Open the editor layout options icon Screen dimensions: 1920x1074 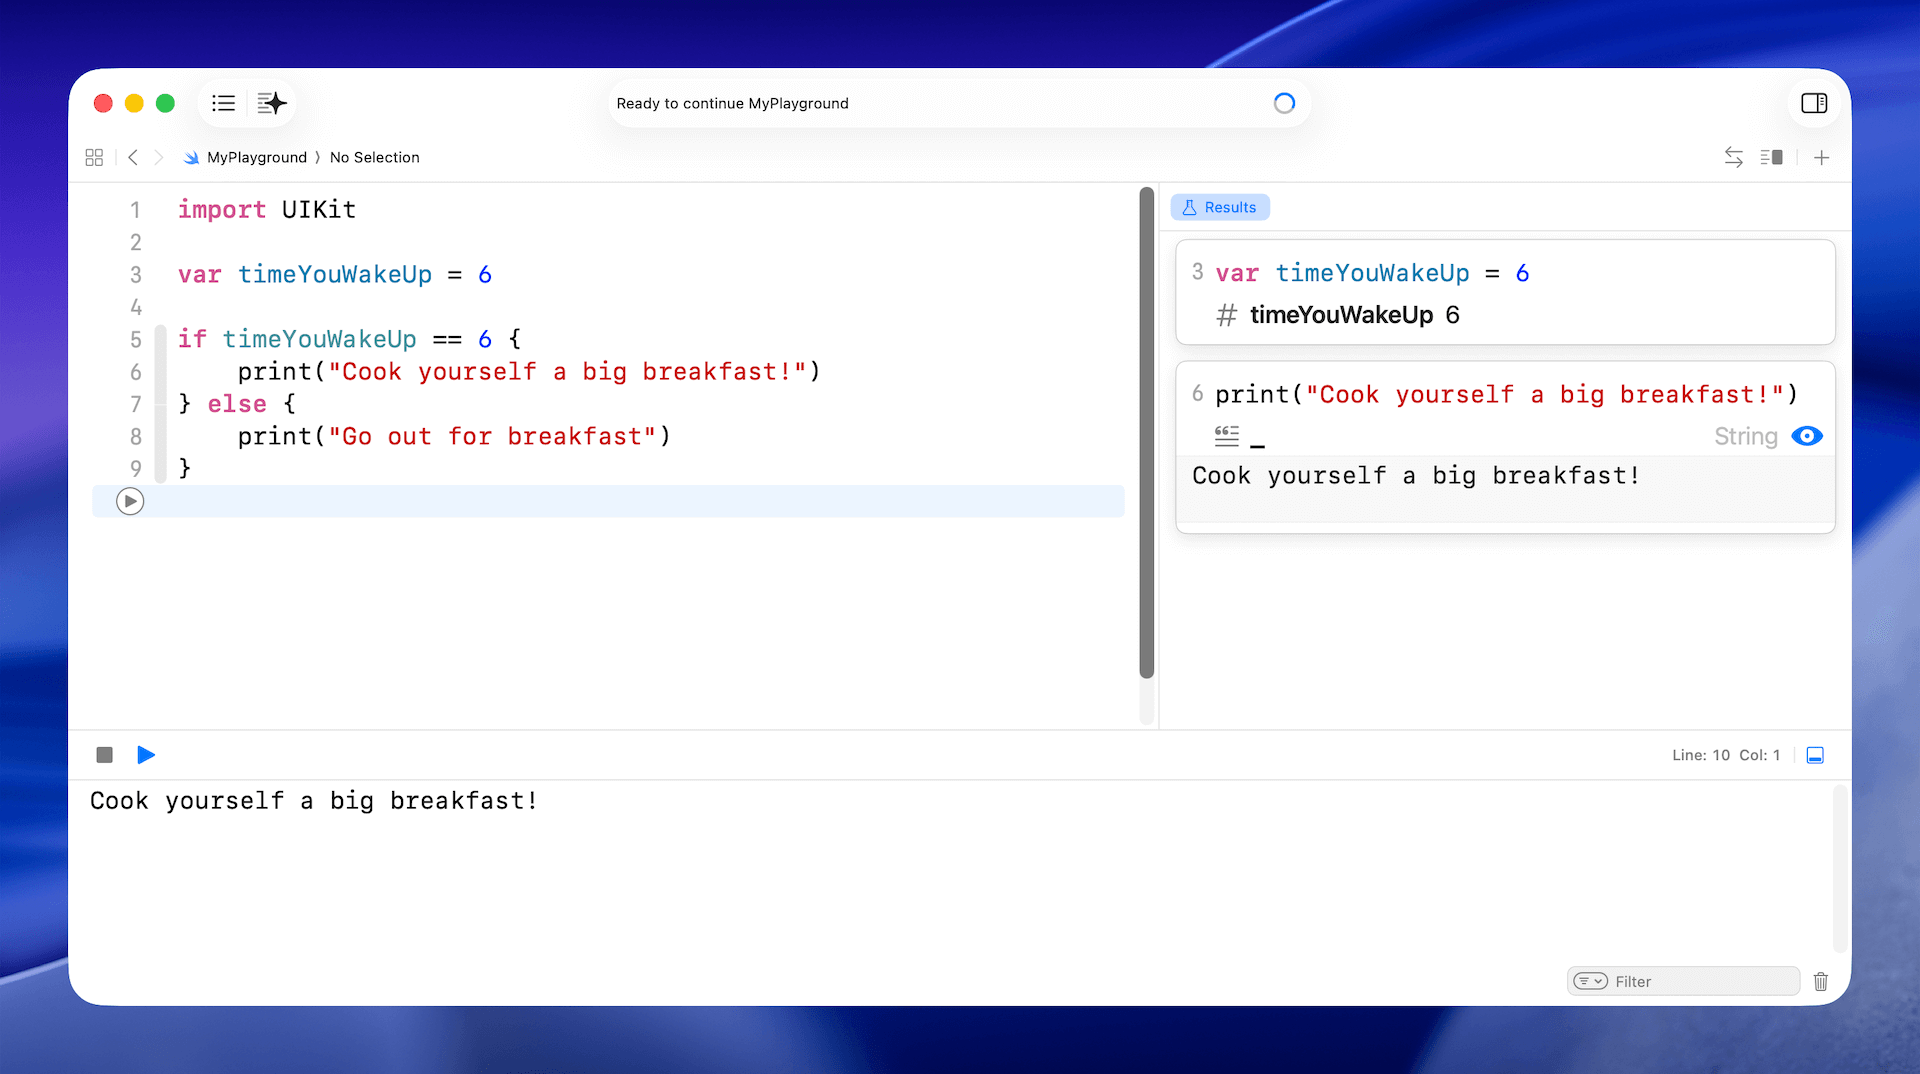tap(1771, 157)
